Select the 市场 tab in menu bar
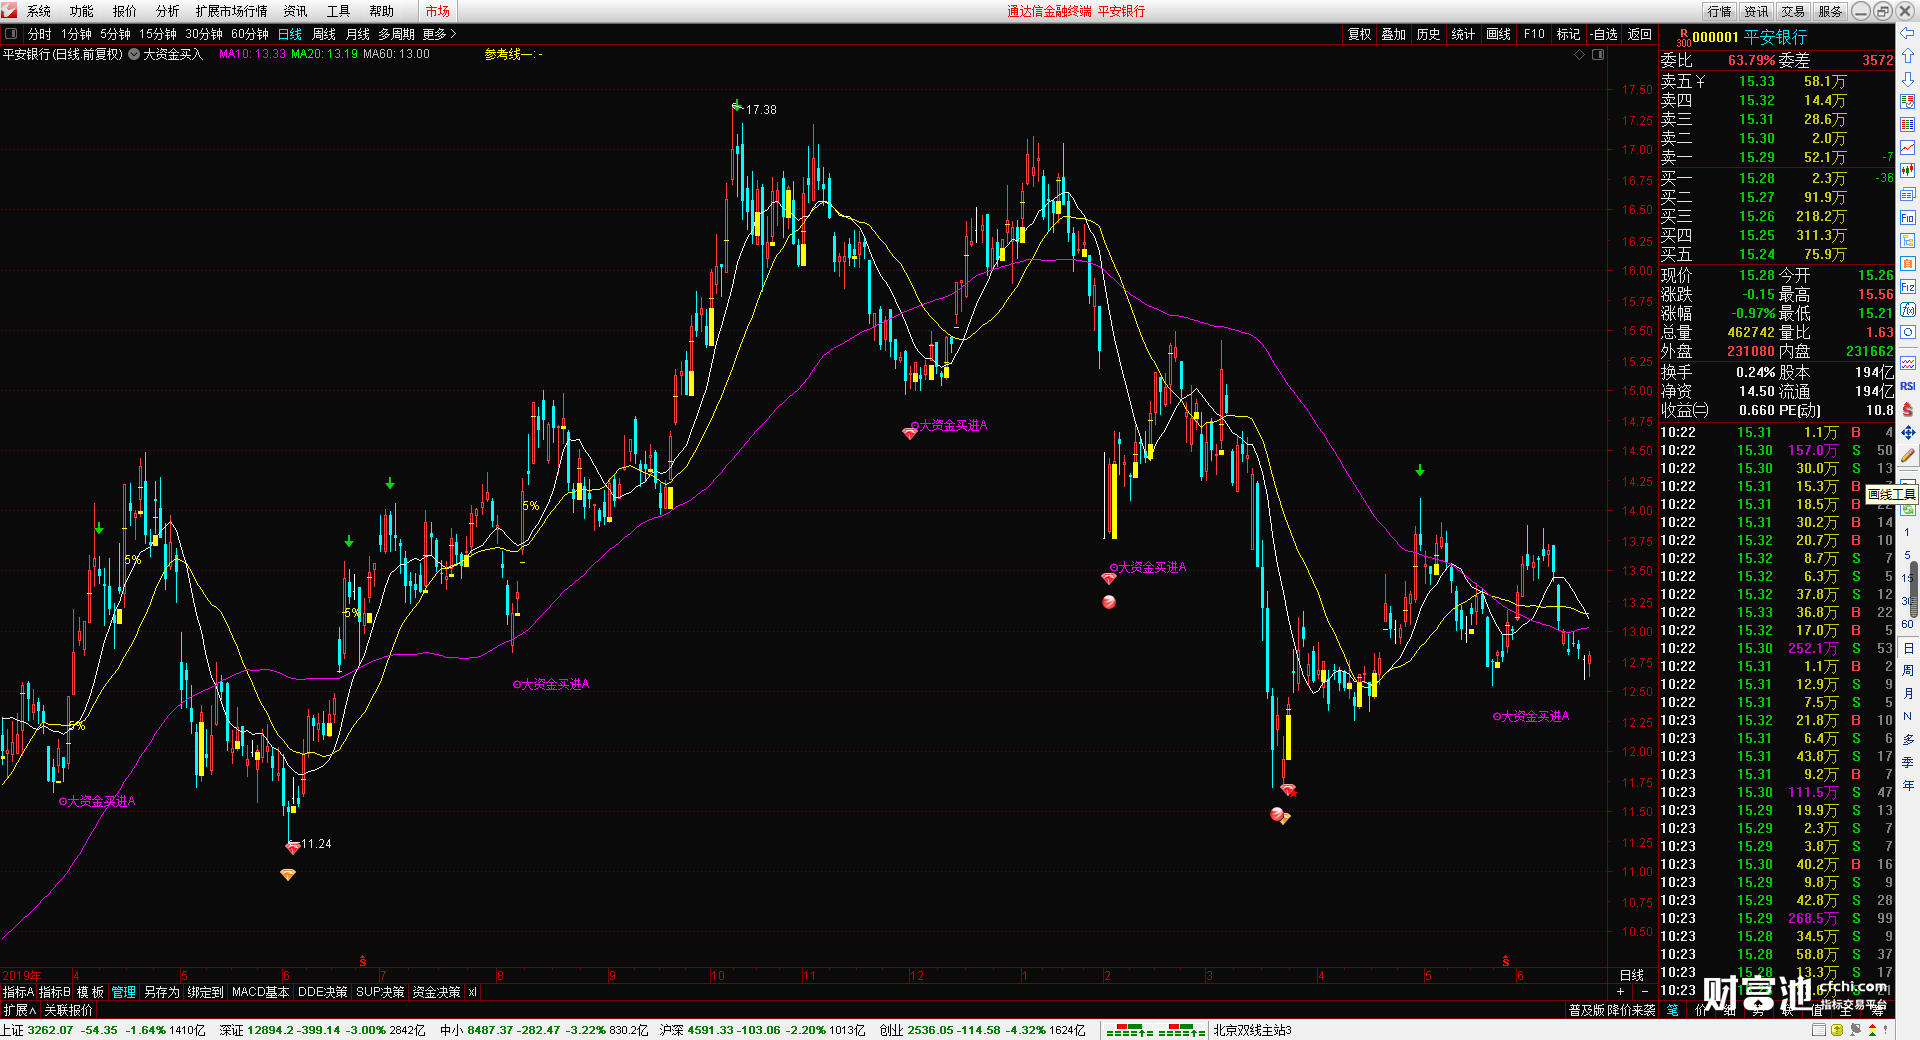The height and width of the screenshot is (1040, 1920). click(438, 11)
